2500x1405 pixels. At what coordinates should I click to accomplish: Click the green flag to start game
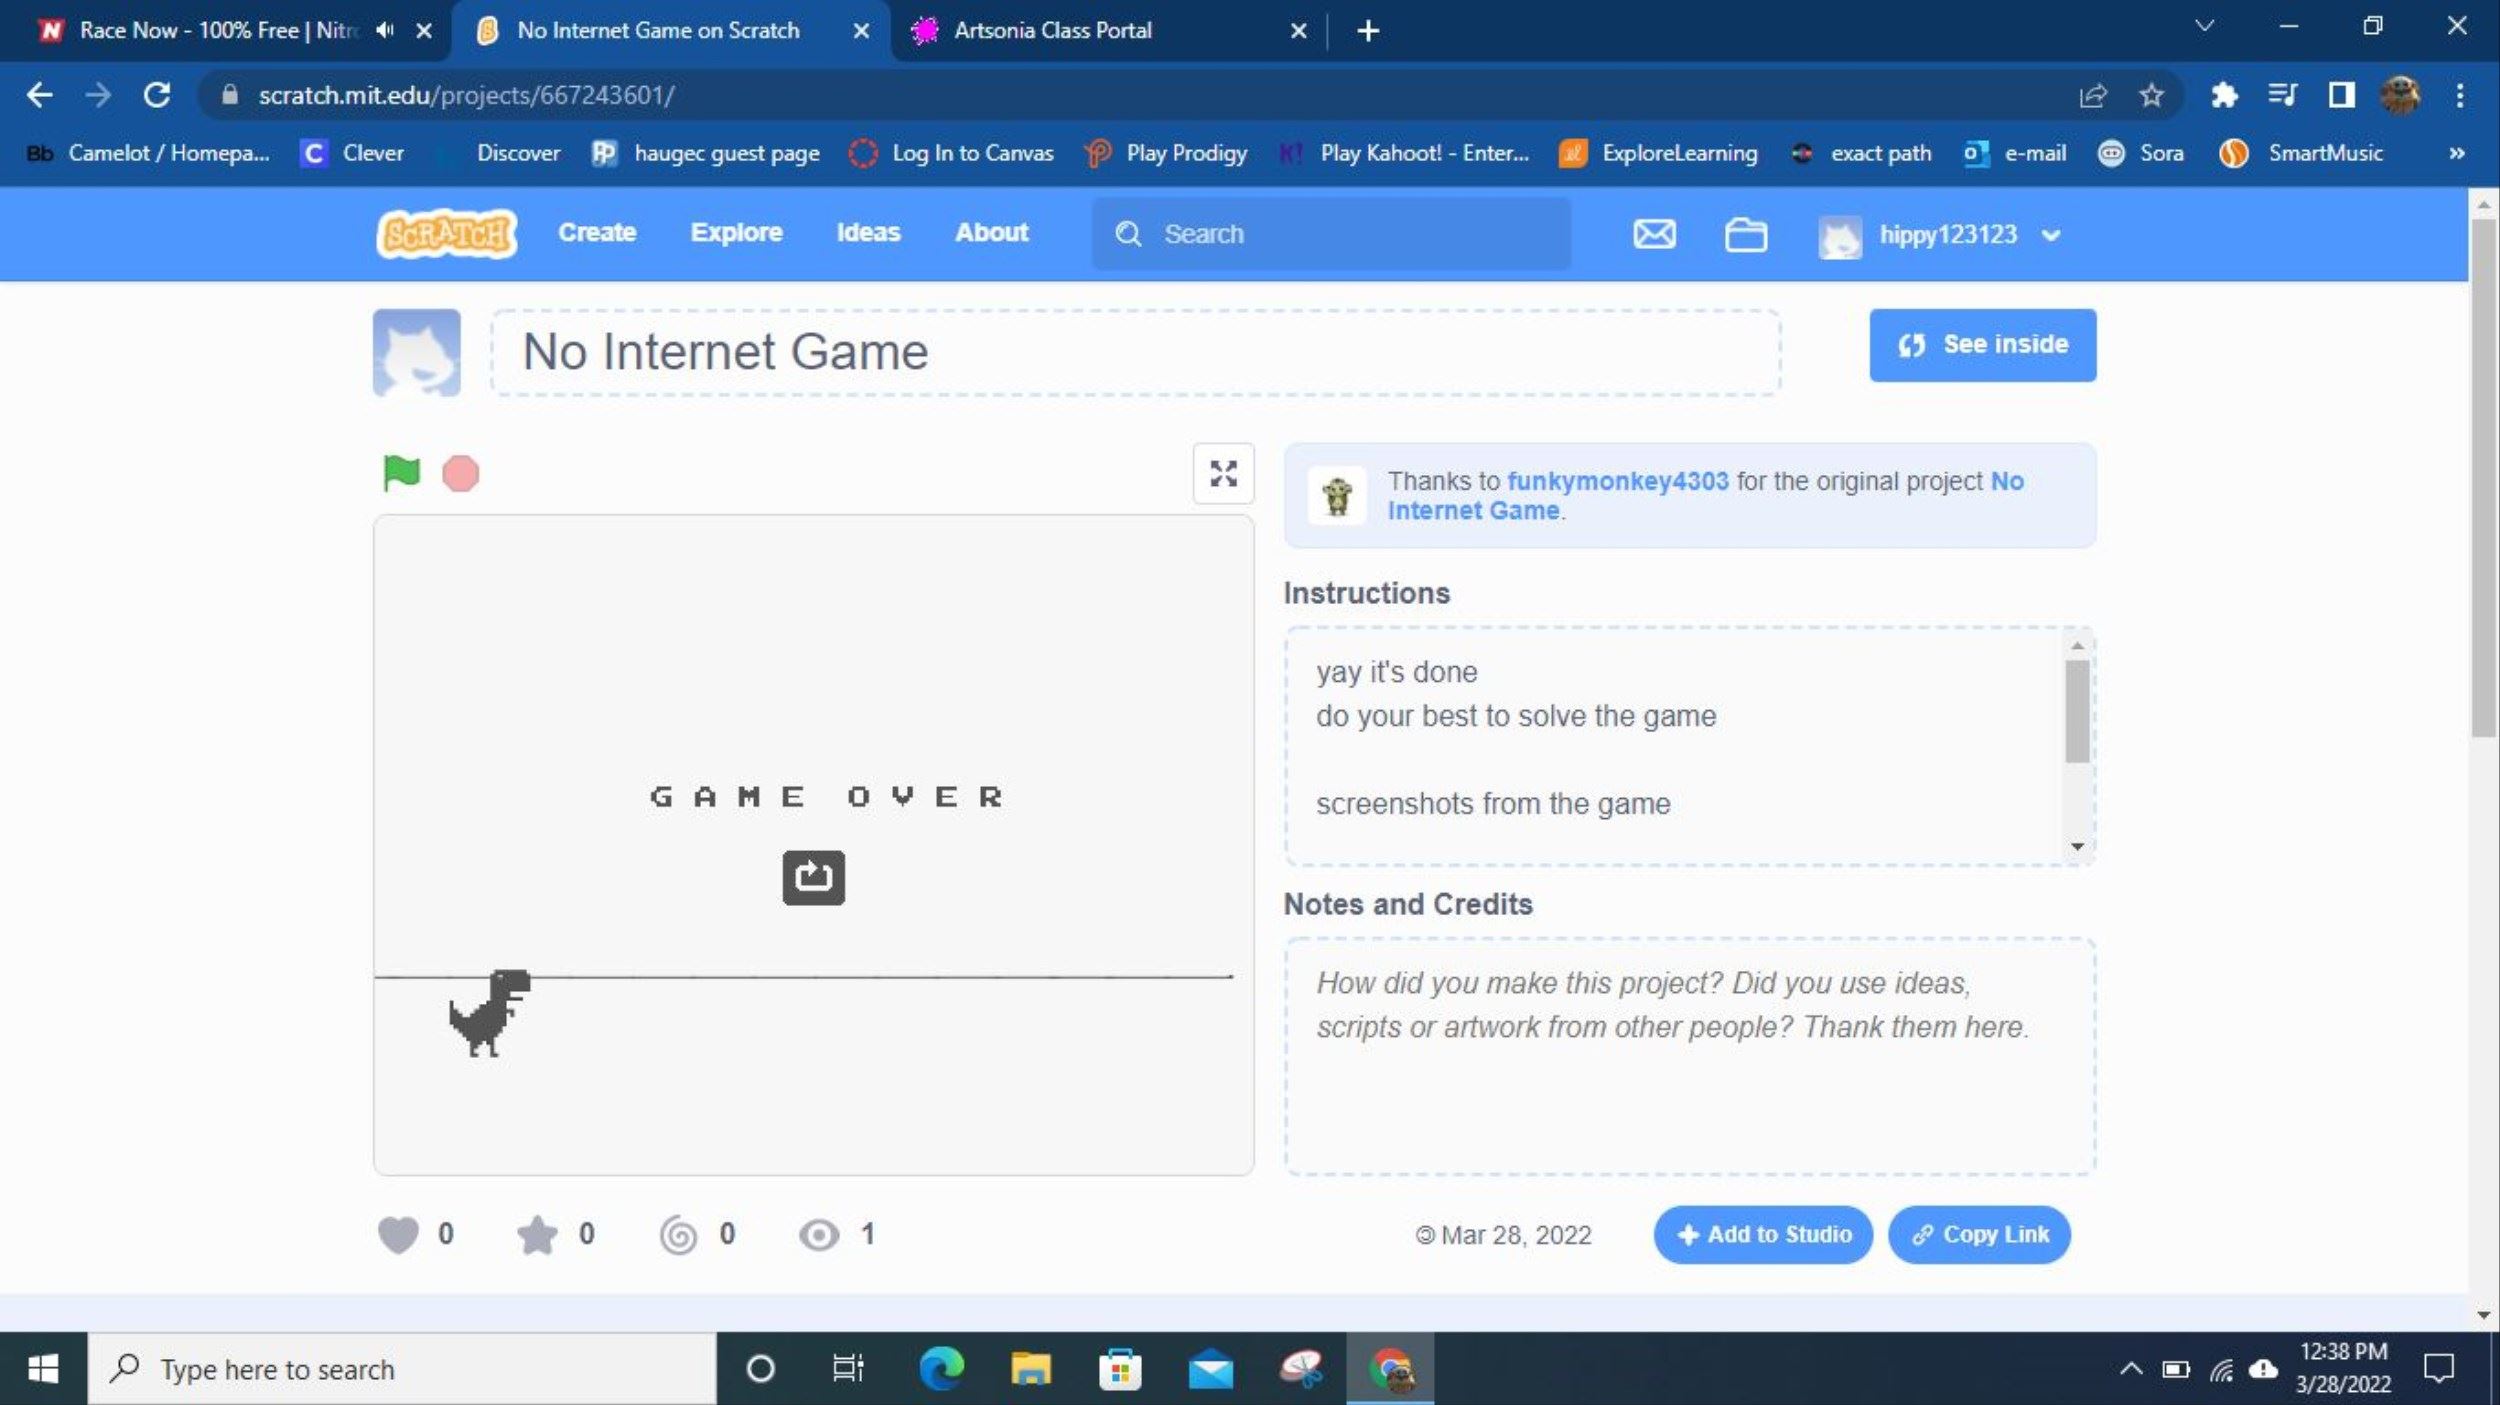click(x=401, y=472)
